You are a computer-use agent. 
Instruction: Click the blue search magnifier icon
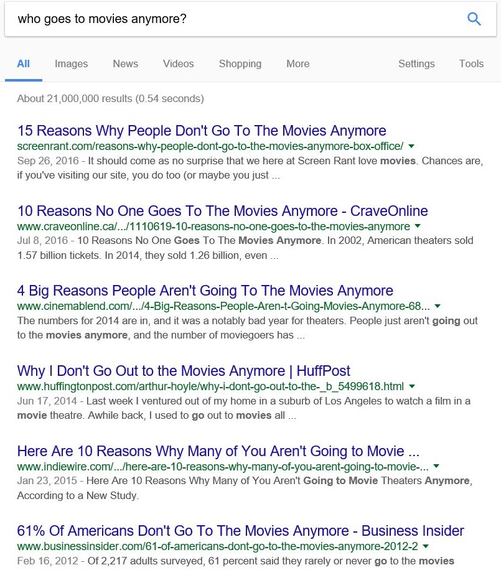[x=474, y=19]
